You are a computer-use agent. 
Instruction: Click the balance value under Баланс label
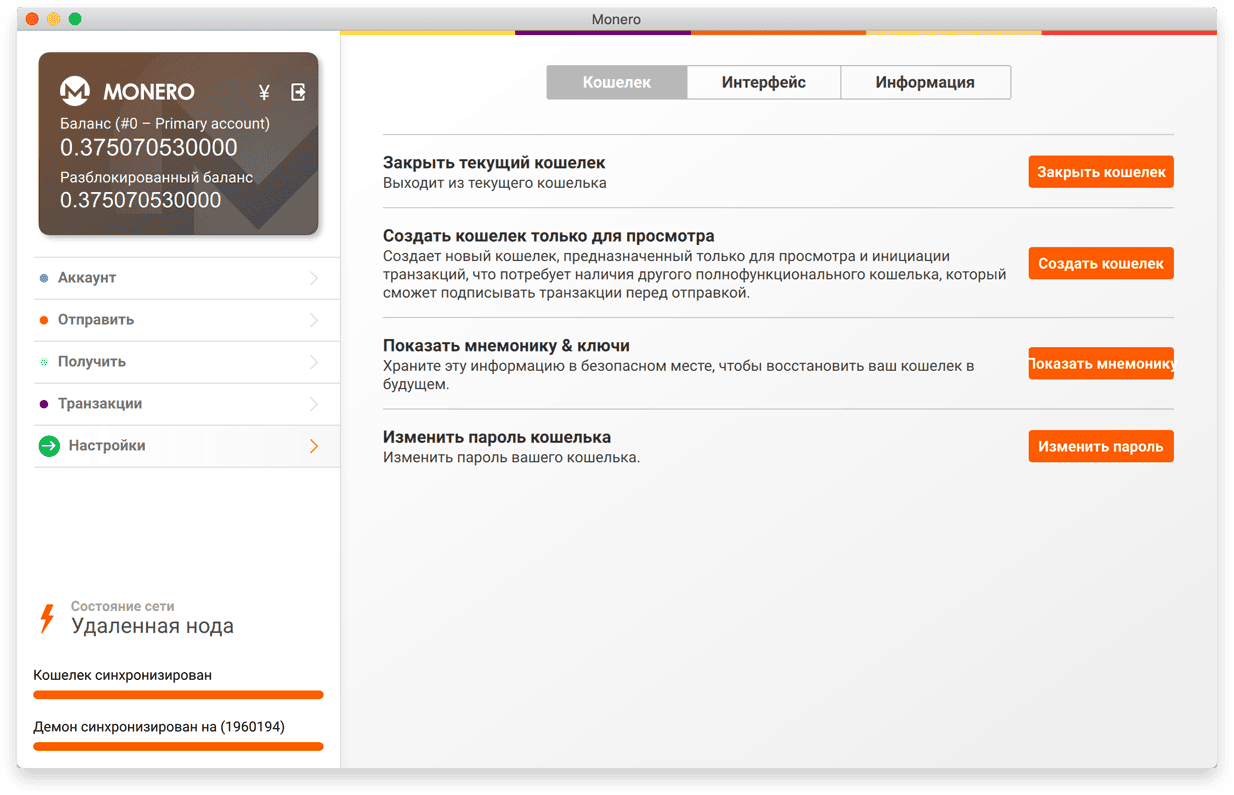(149, 148)
